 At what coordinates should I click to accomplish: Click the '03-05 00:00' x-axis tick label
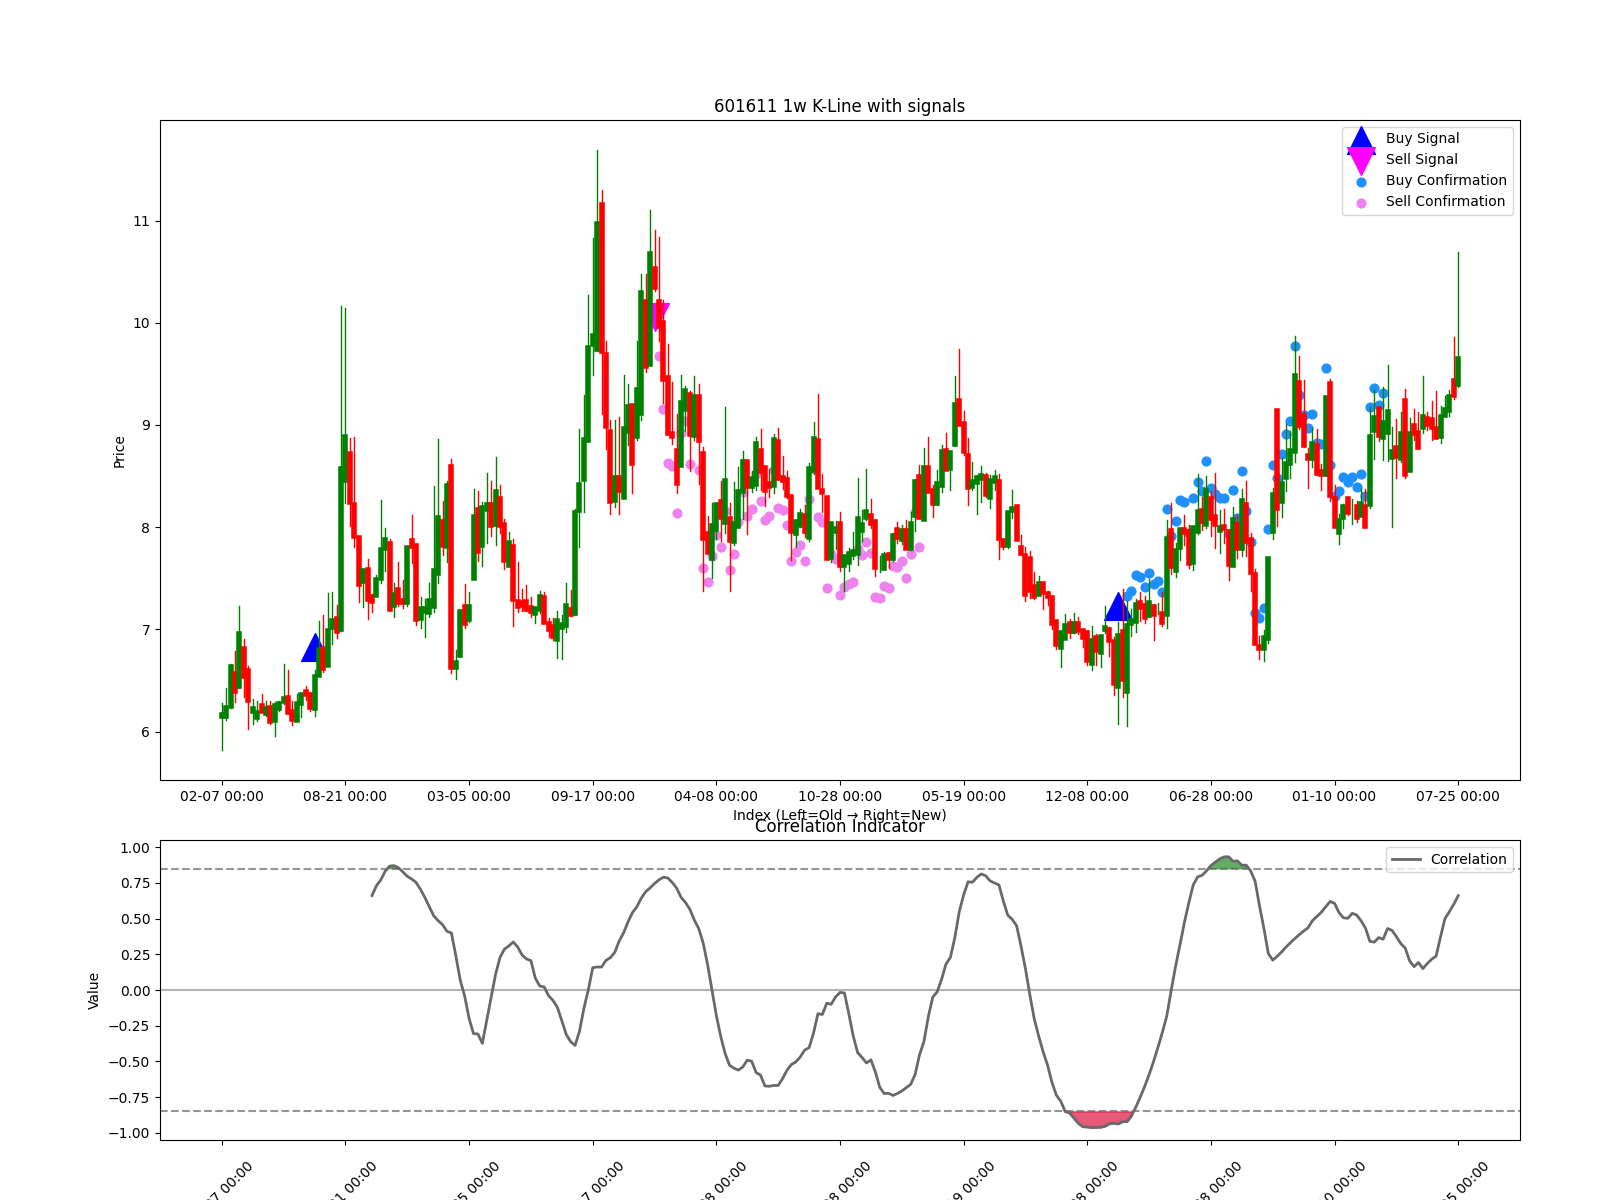tap(469, 796)
